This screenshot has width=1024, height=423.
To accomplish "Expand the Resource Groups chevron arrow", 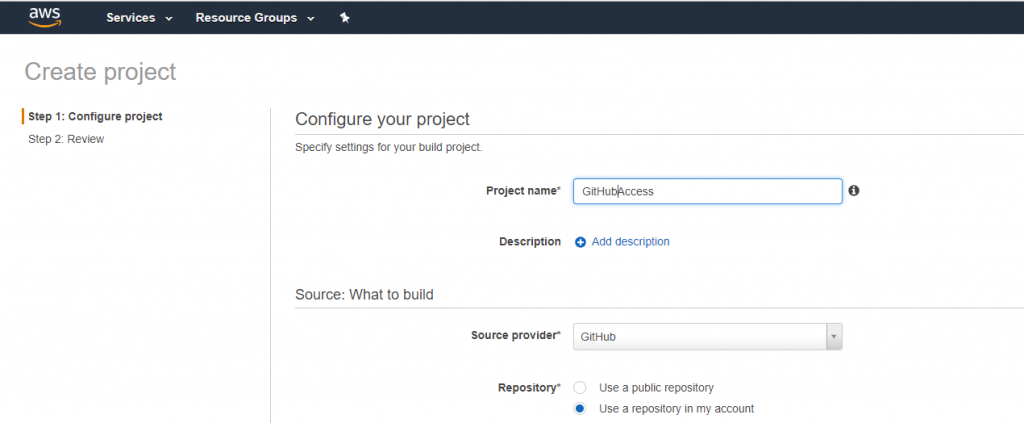I will pos(311,19).
